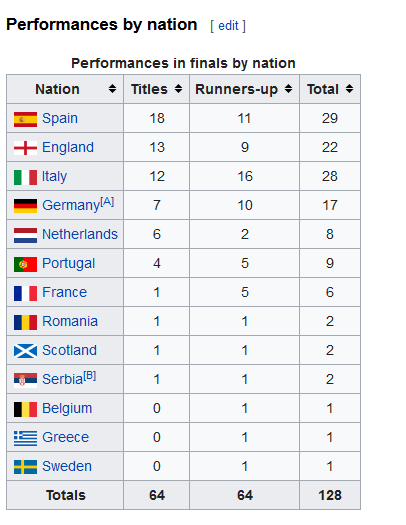Open the Netherlands link

tap(80, 234)
